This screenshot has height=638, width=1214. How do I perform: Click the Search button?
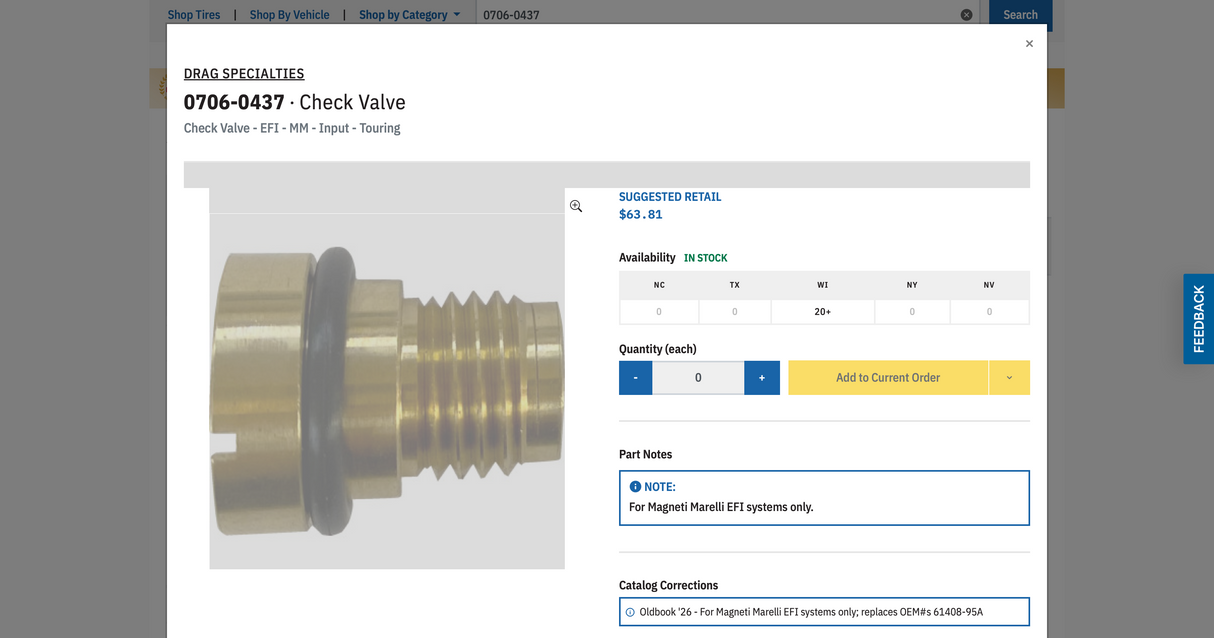click(1020, 15)
